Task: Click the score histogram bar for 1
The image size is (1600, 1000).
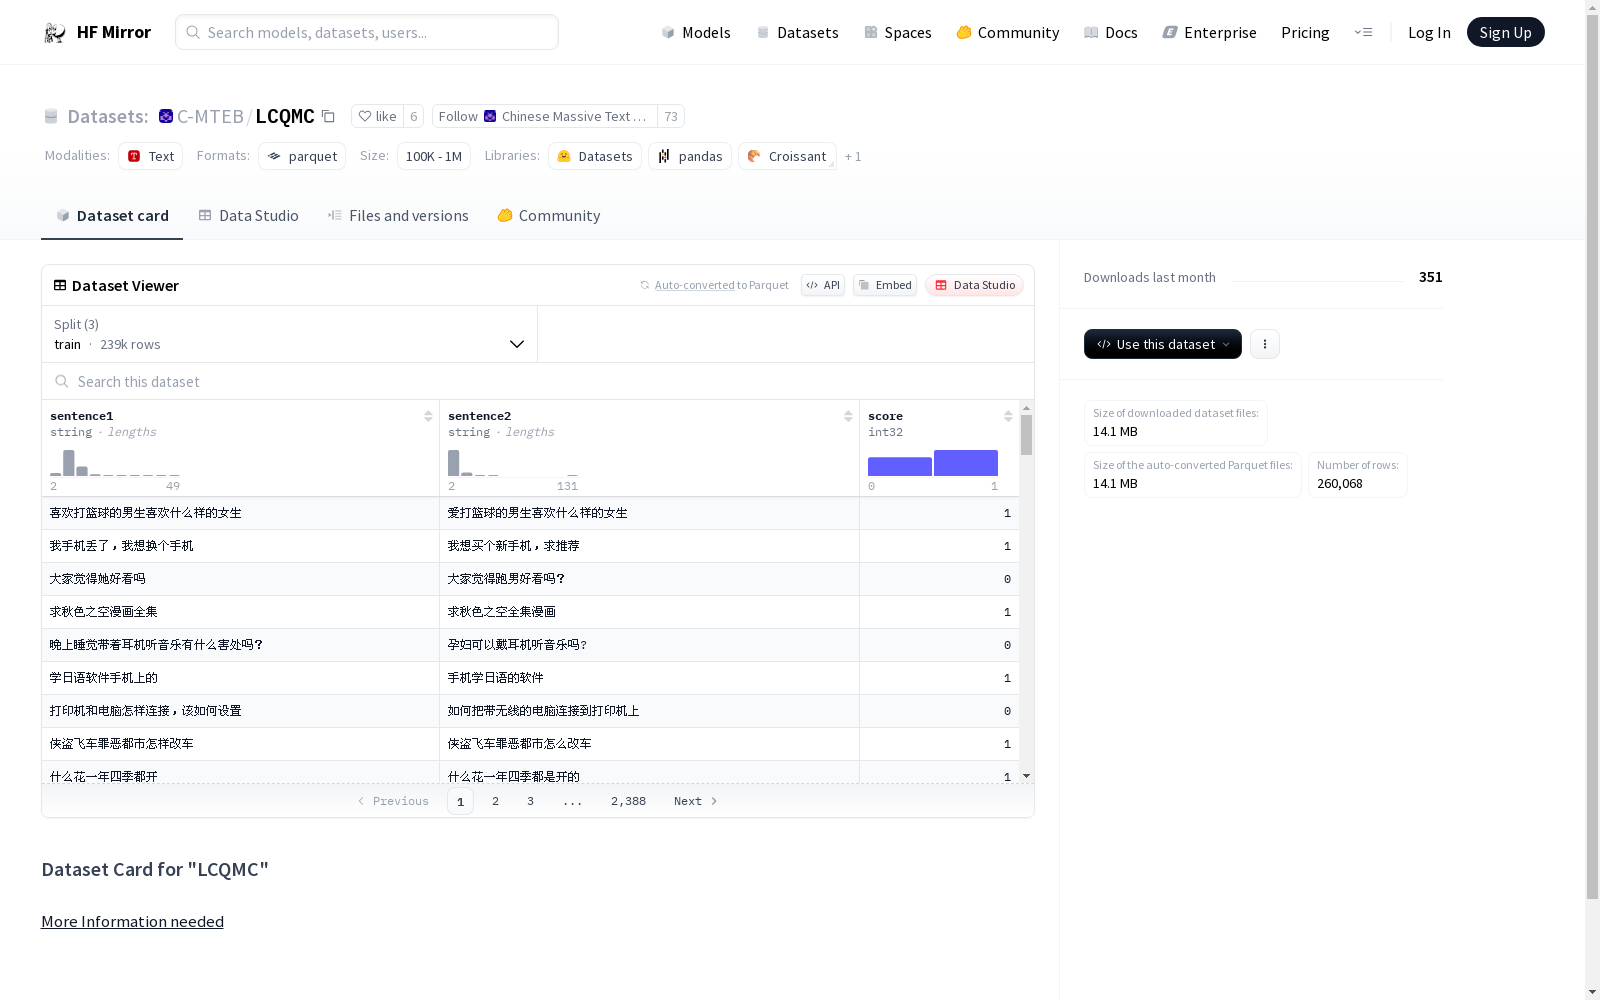Action: [966, 463]
